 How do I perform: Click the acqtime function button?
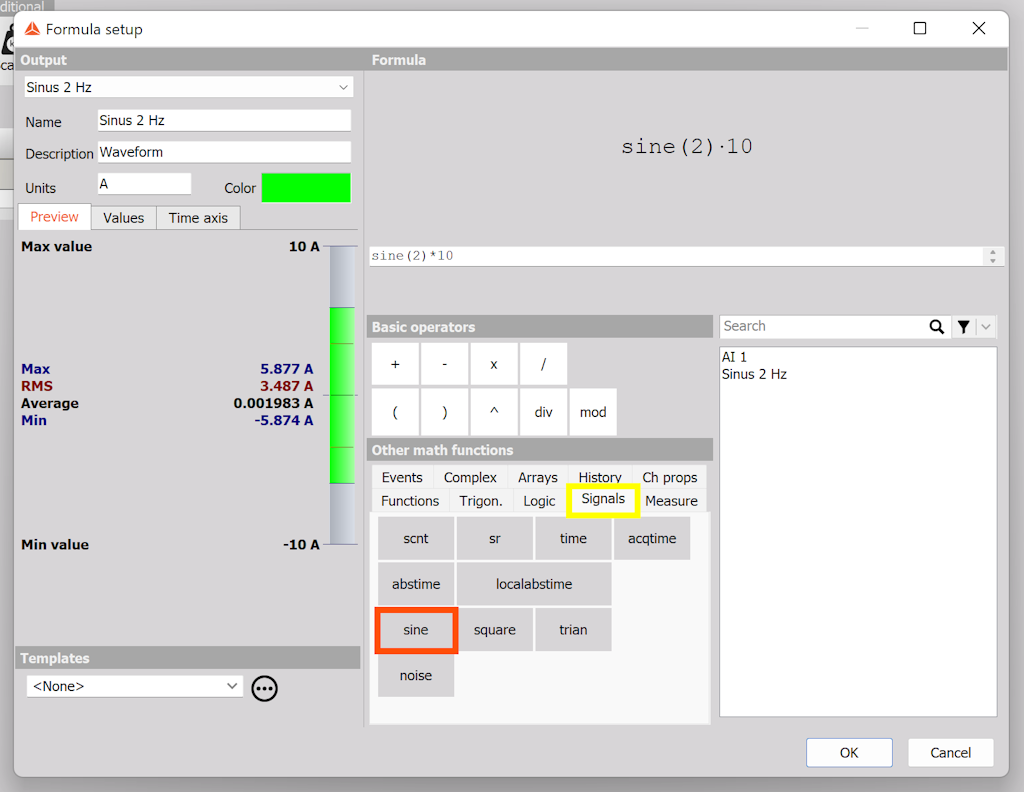(x=651, y=537)
